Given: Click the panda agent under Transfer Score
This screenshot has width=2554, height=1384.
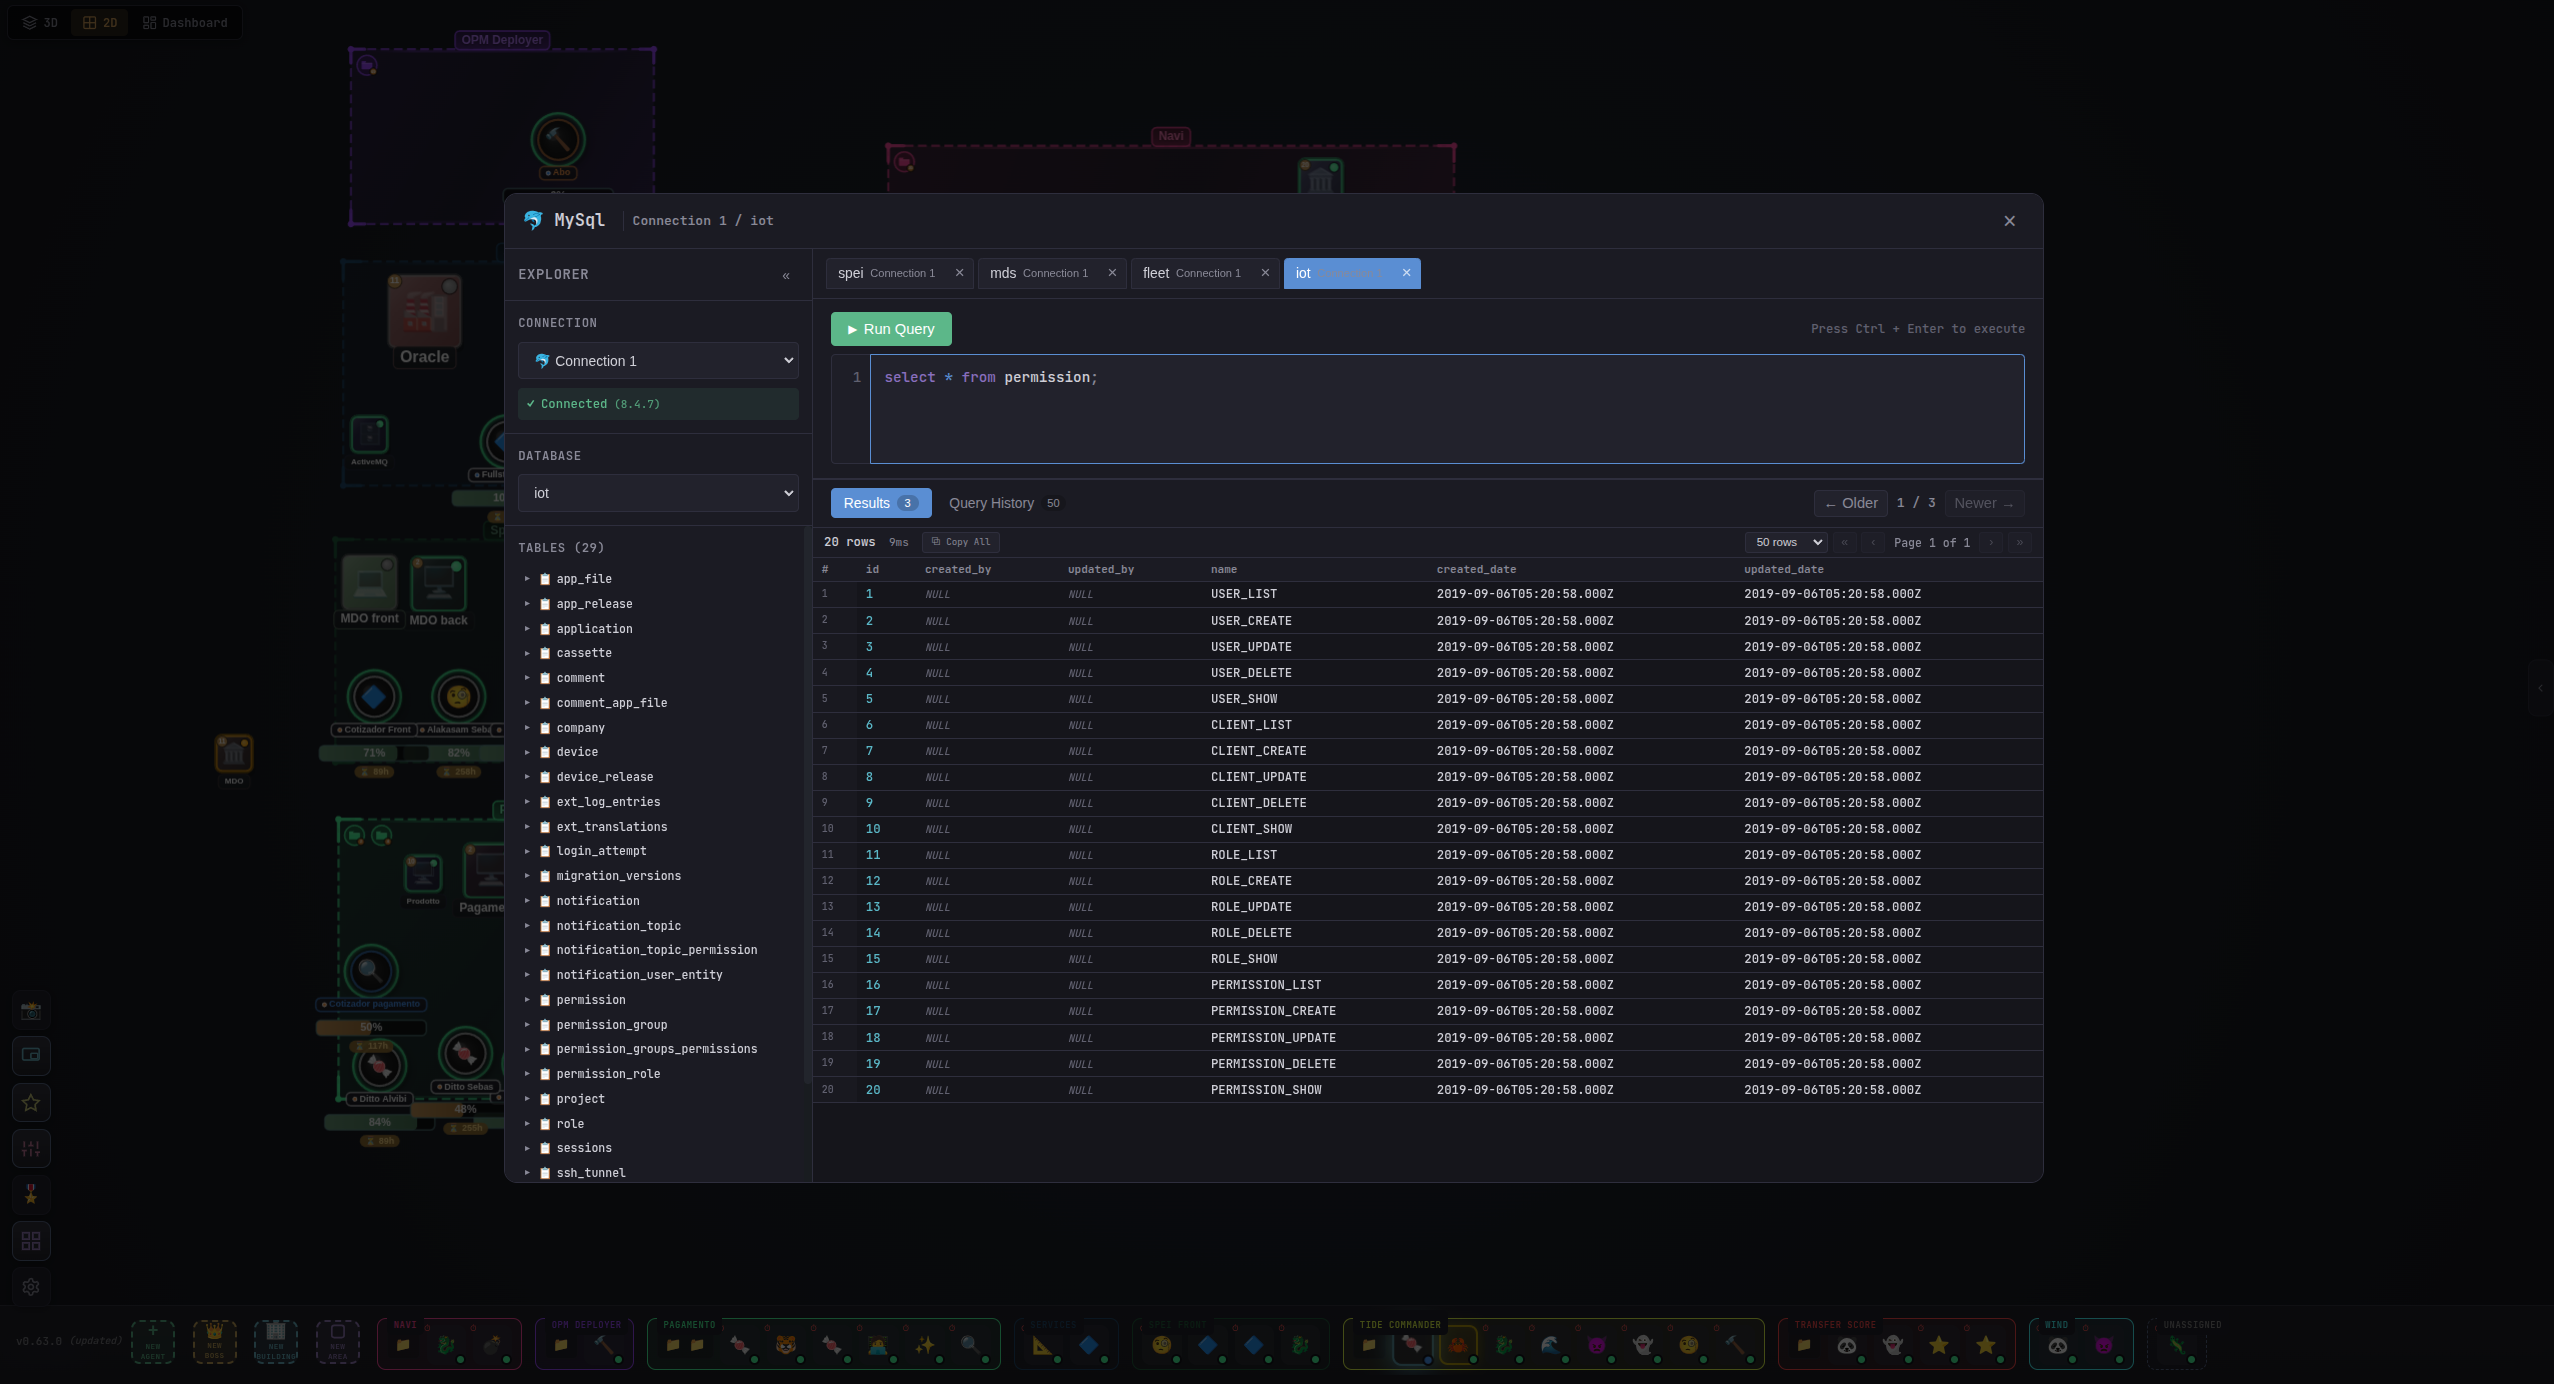Looking at the screenshot, I should pyautogui.click(x=1847, y=1346).
